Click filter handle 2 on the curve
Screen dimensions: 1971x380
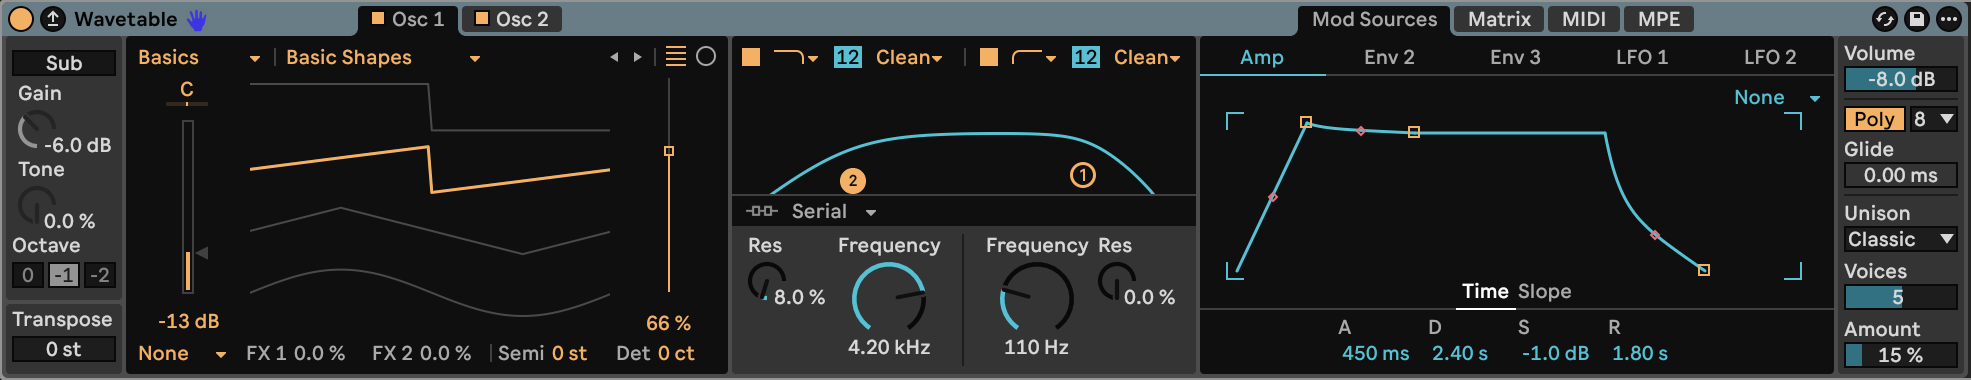pyautogui.click(x=852, y=180)
